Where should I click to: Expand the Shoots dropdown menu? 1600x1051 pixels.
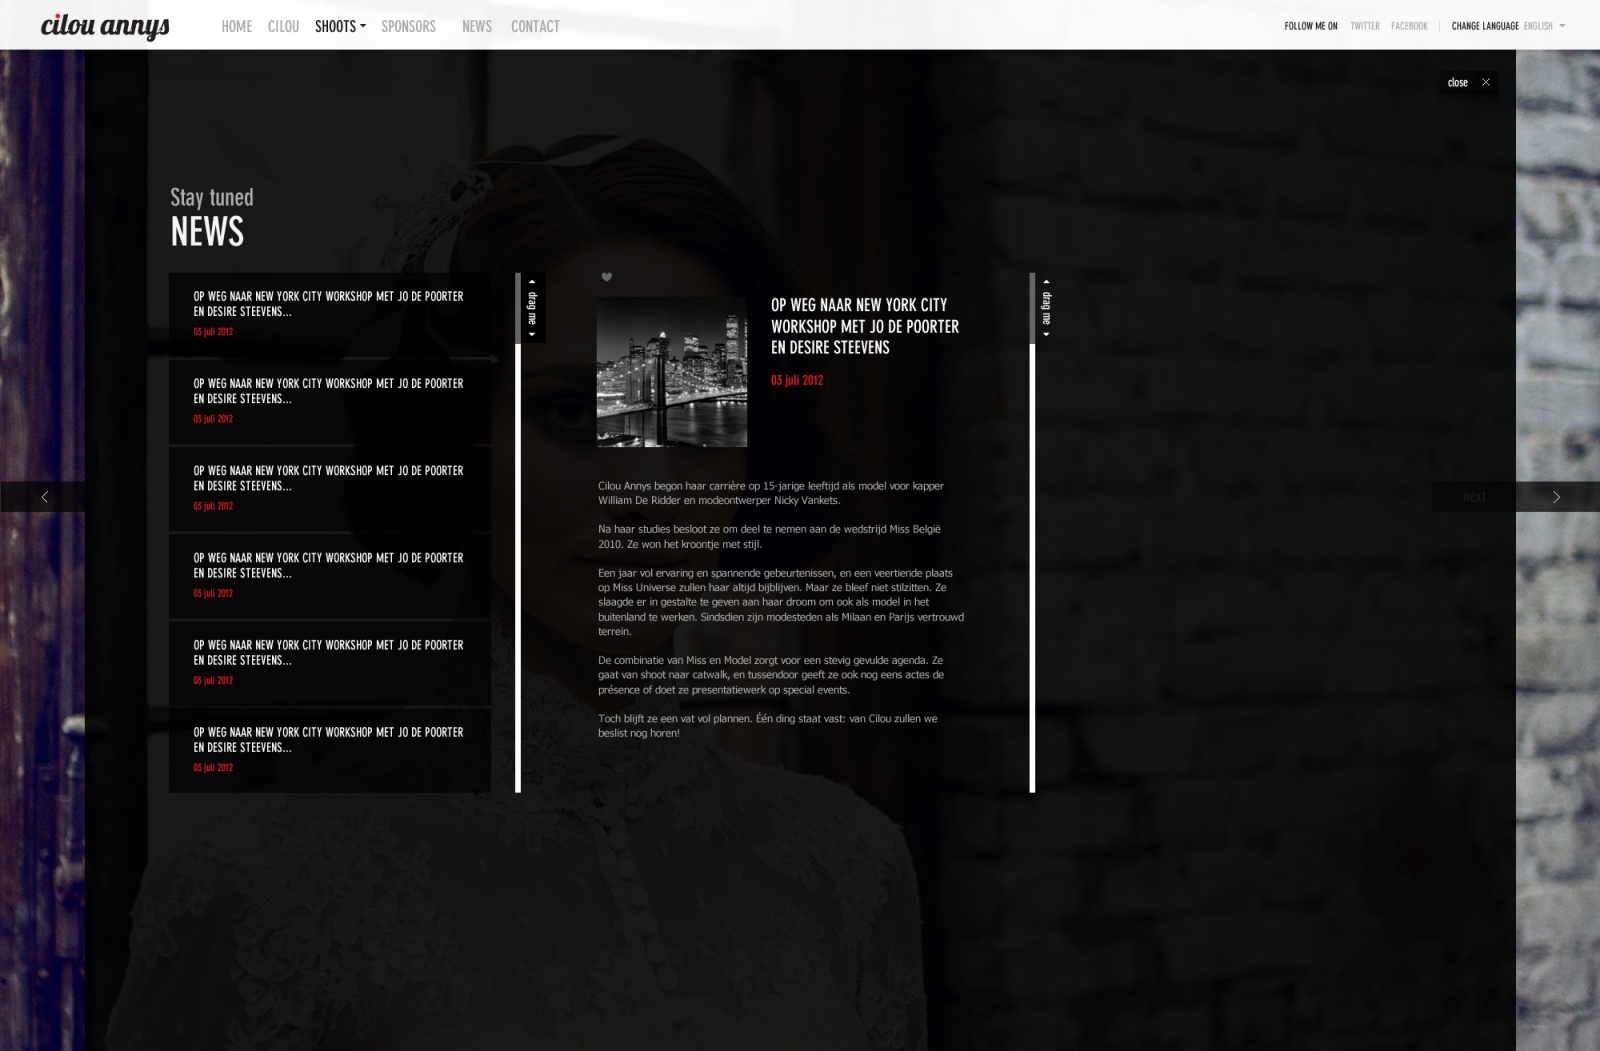(x=340, y=26)
